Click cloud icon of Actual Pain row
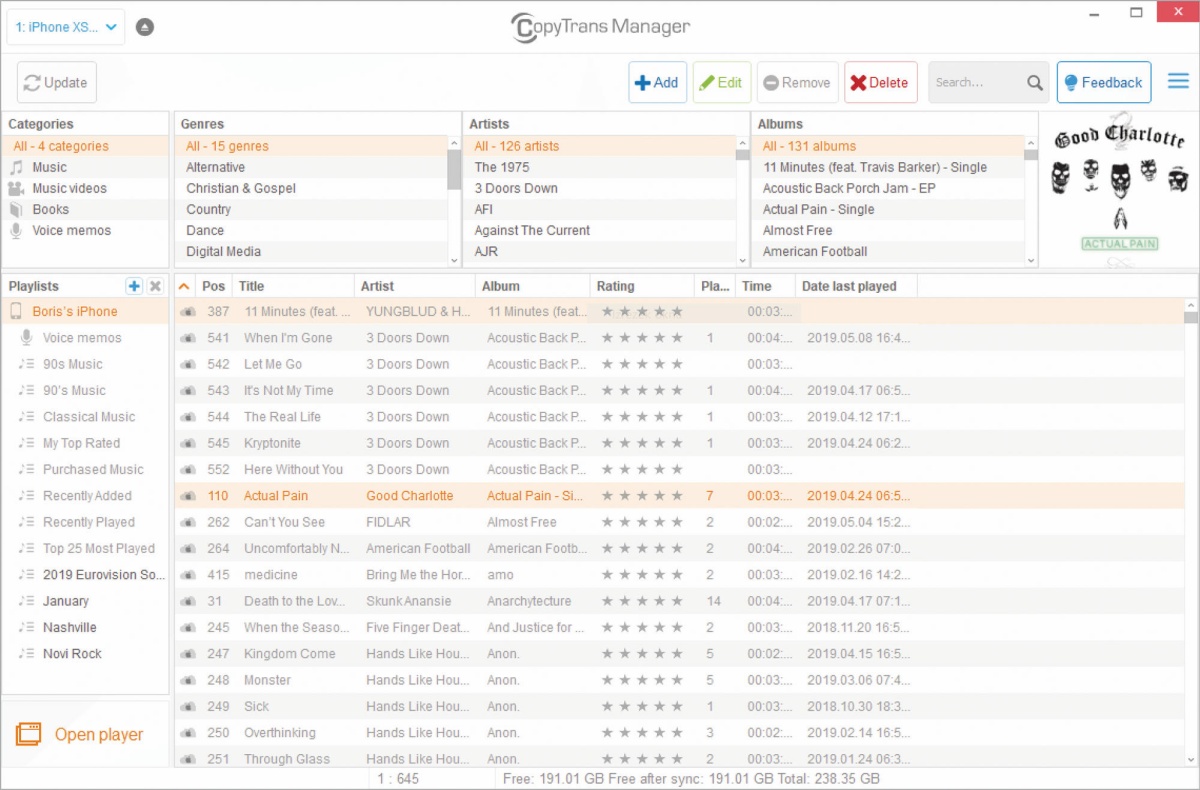 (x=187, y=496)
